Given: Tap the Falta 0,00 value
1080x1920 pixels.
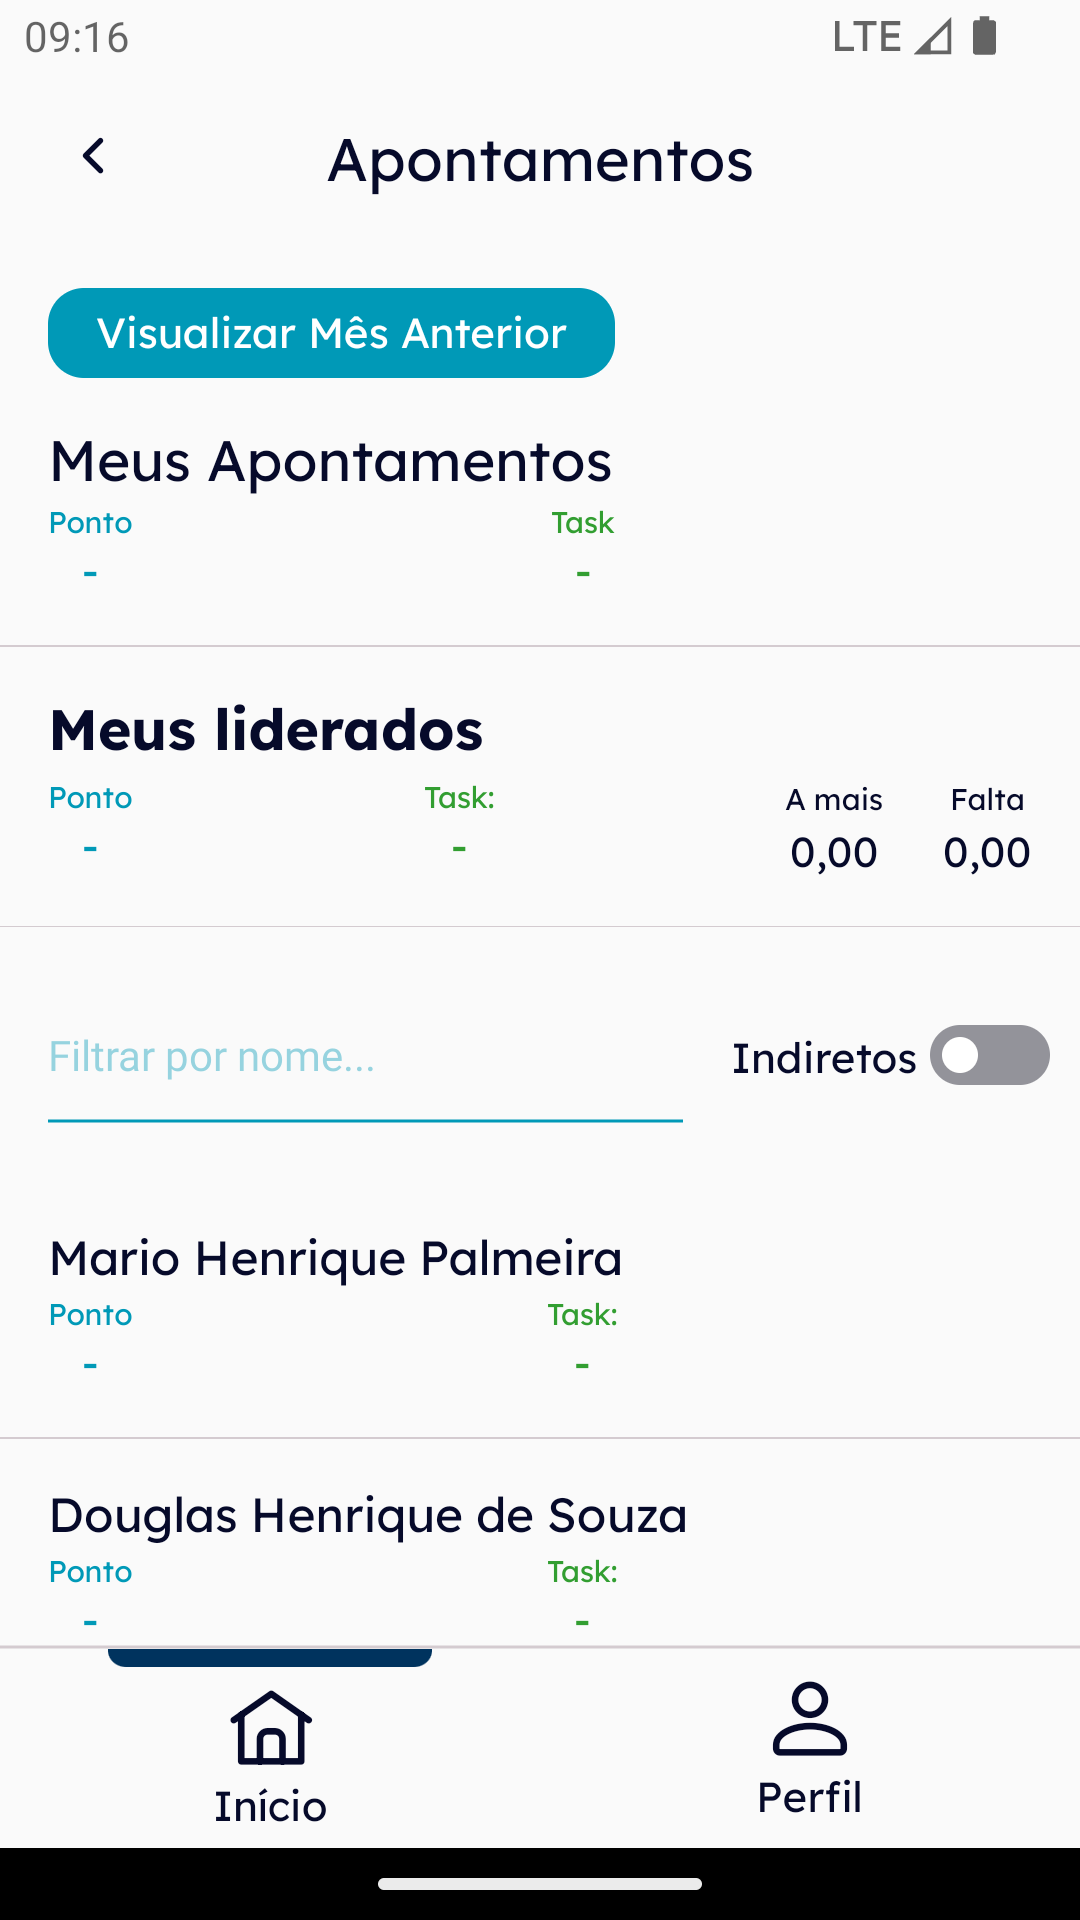Looking at the screenshot, I should (987, 853).
